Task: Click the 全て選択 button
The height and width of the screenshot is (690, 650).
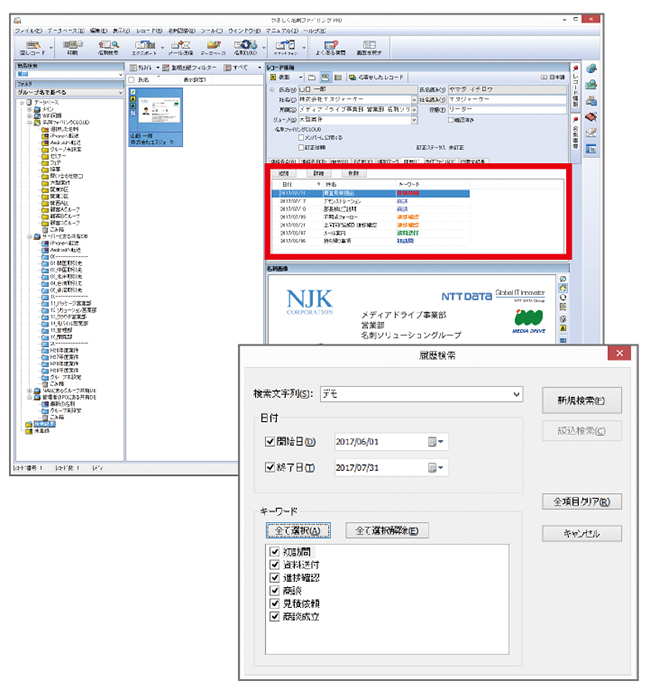Action: (298, 531)
